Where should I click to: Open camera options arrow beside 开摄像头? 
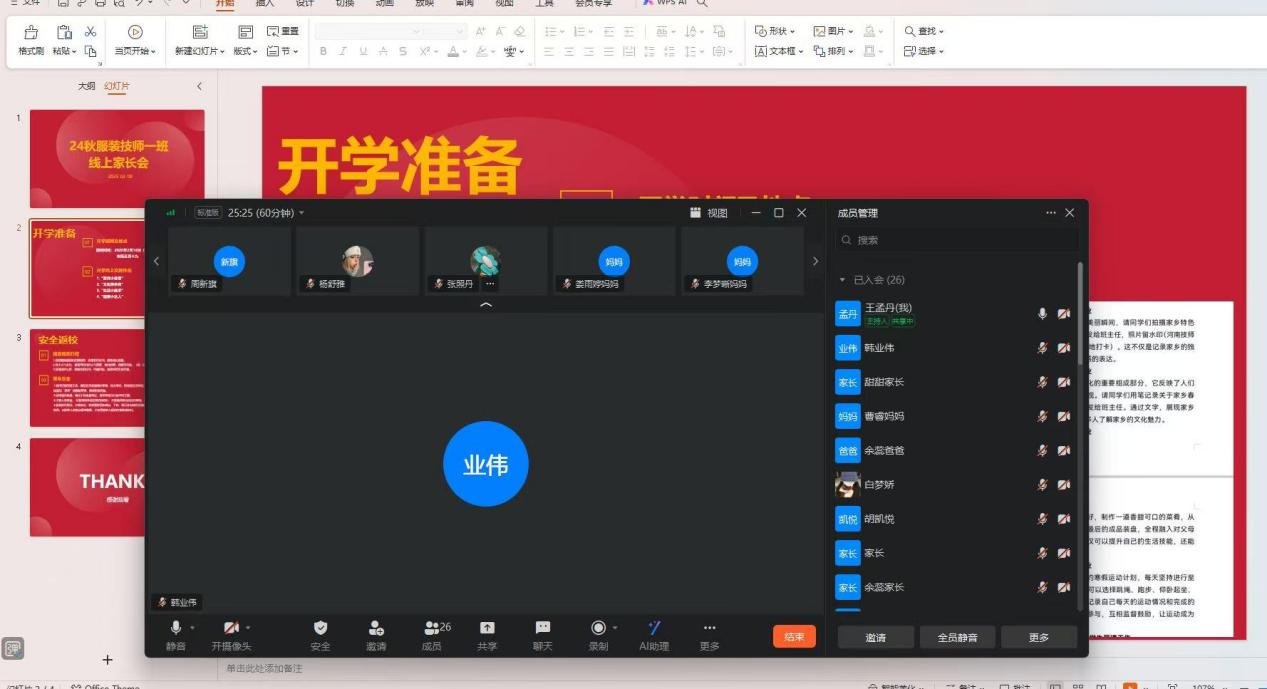(248, 628)
